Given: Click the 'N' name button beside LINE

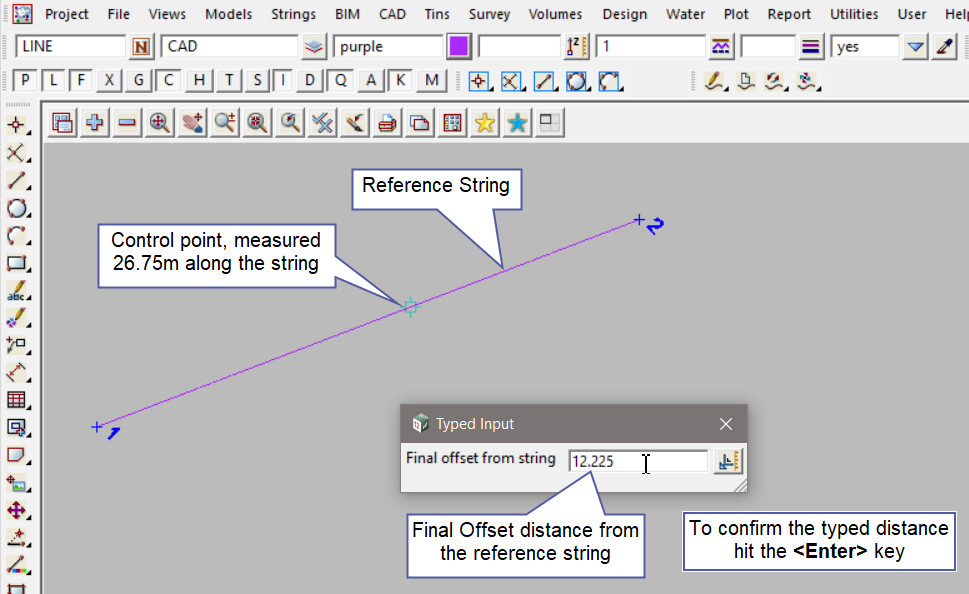Looking at the screenshot, I should [141, 47].
